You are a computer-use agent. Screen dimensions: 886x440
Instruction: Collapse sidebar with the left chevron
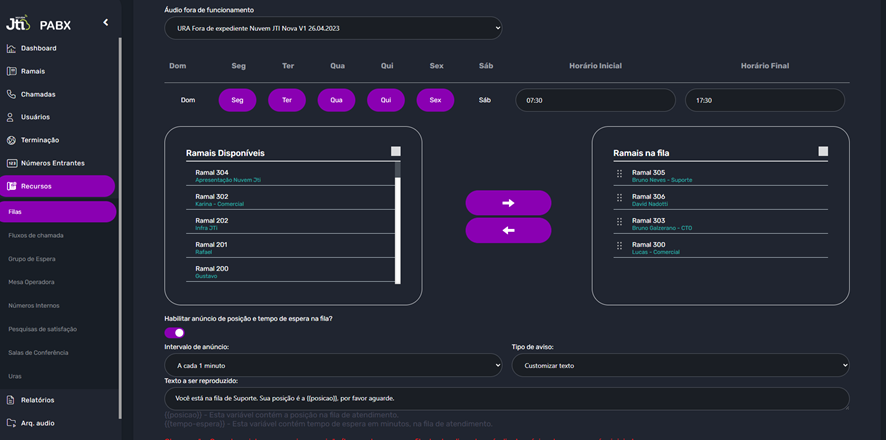pos(105,22)
